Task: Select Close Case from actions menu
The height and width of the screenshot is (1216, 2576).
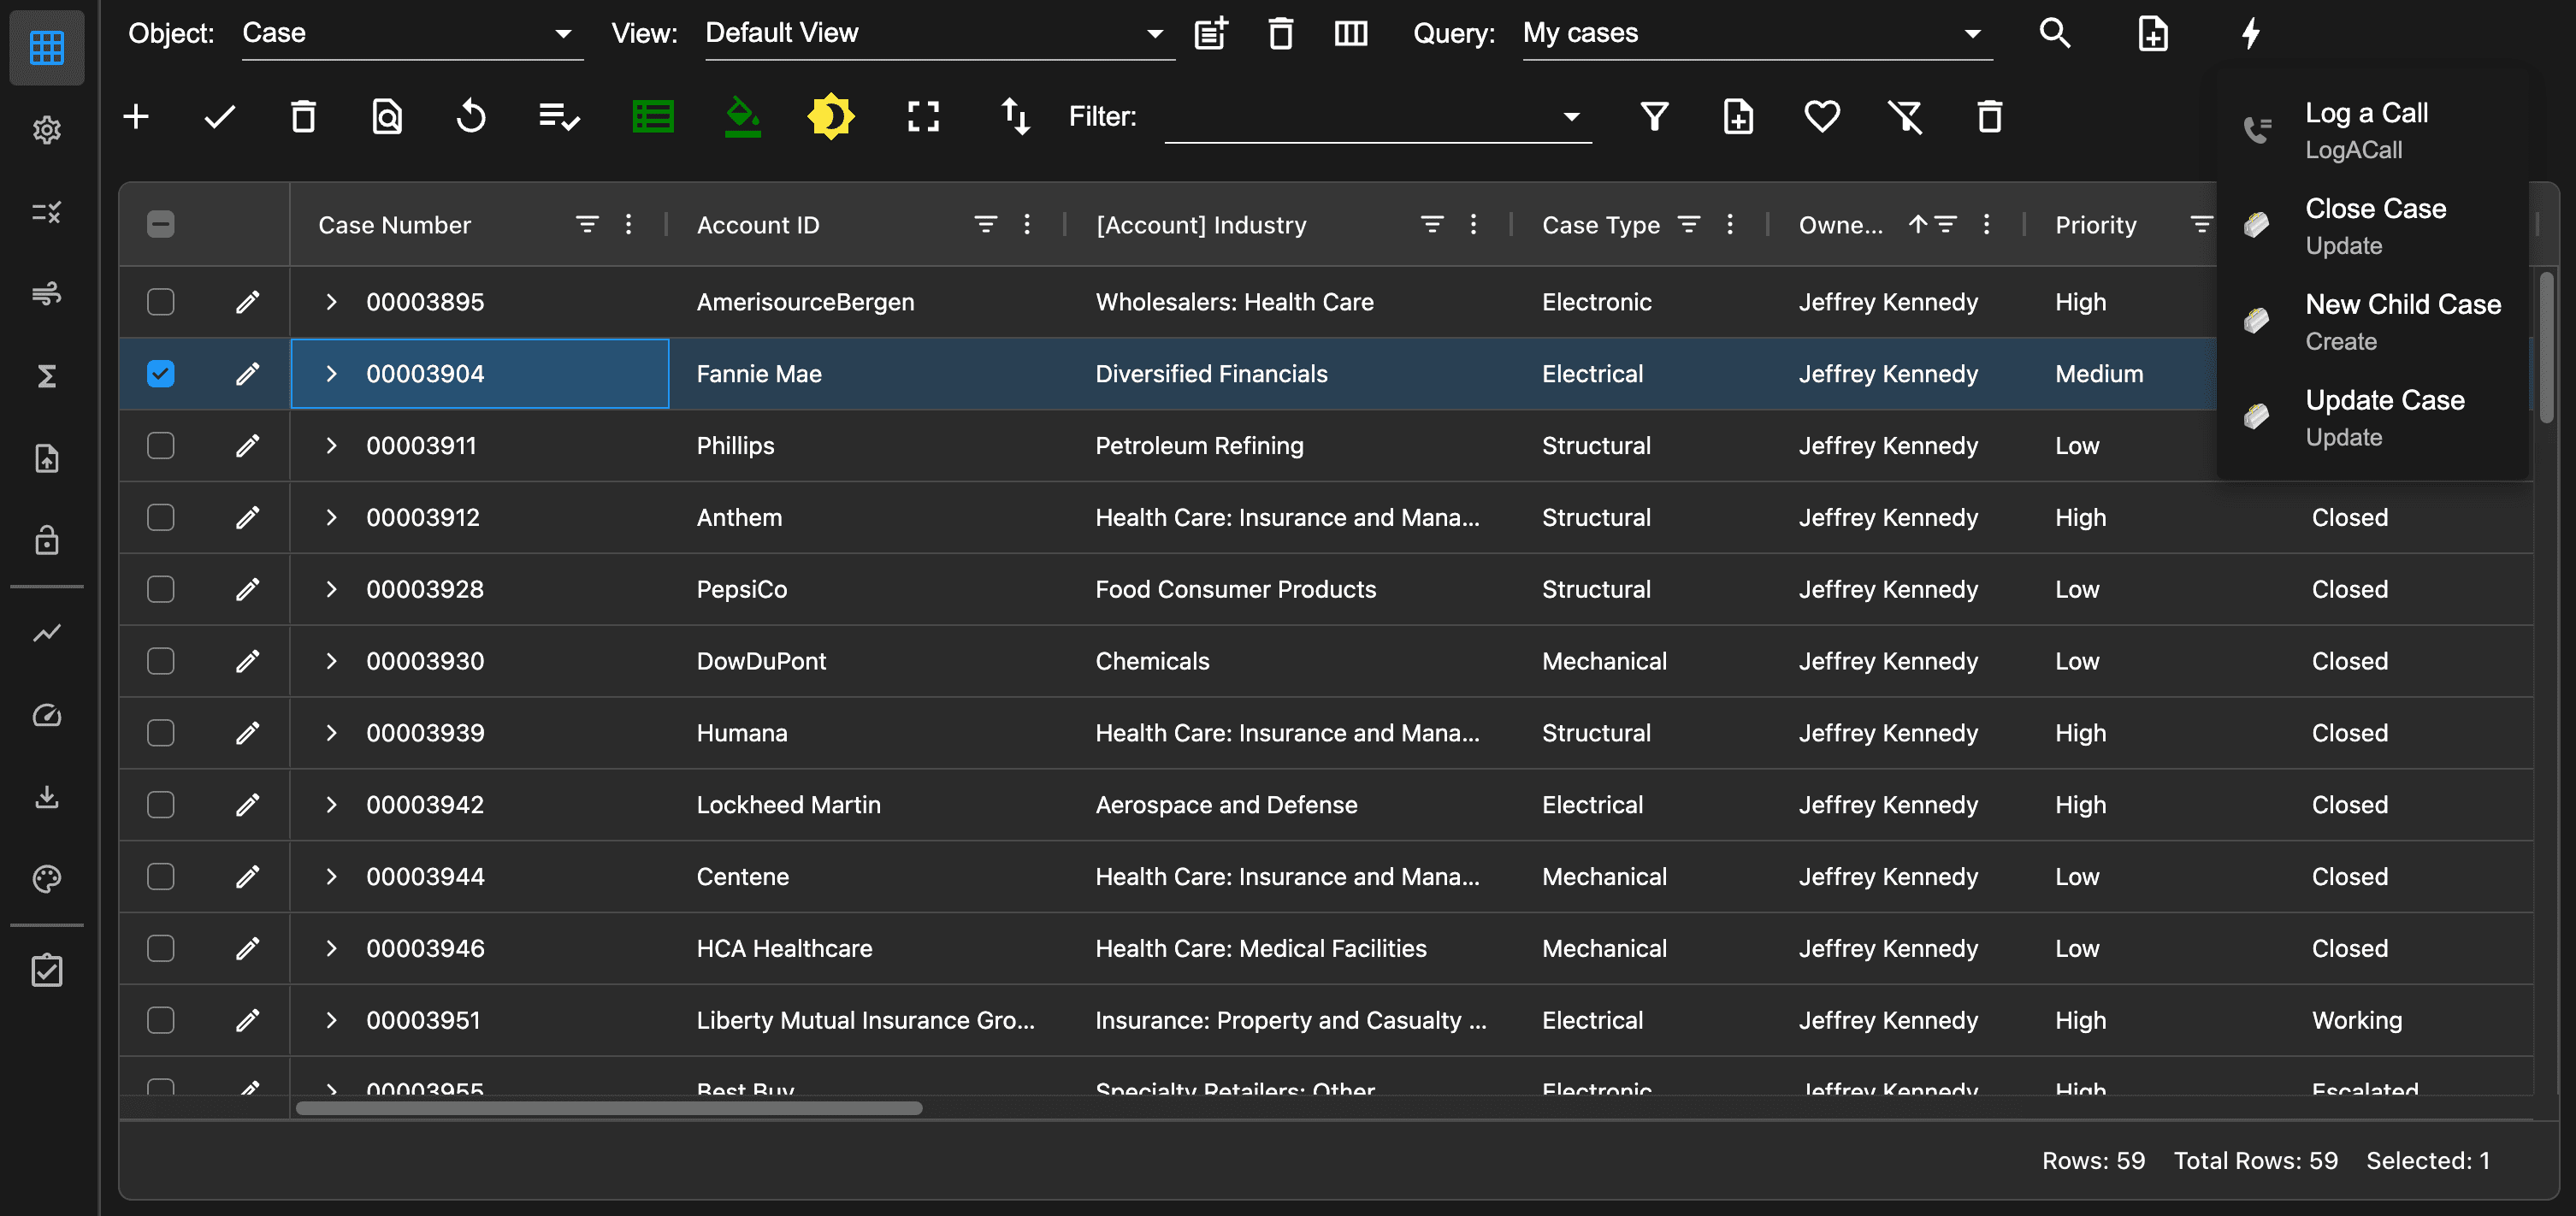Action: click(2375, 225)
